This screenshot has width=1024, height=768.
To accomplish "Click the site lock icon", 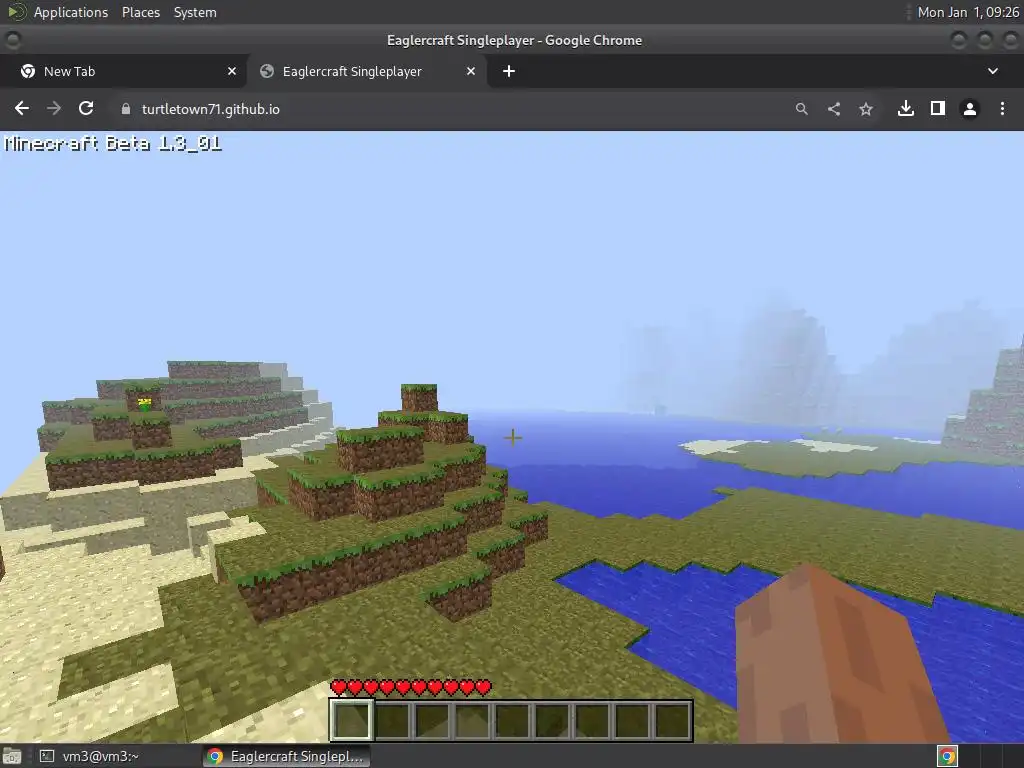I will coord(126,109).
